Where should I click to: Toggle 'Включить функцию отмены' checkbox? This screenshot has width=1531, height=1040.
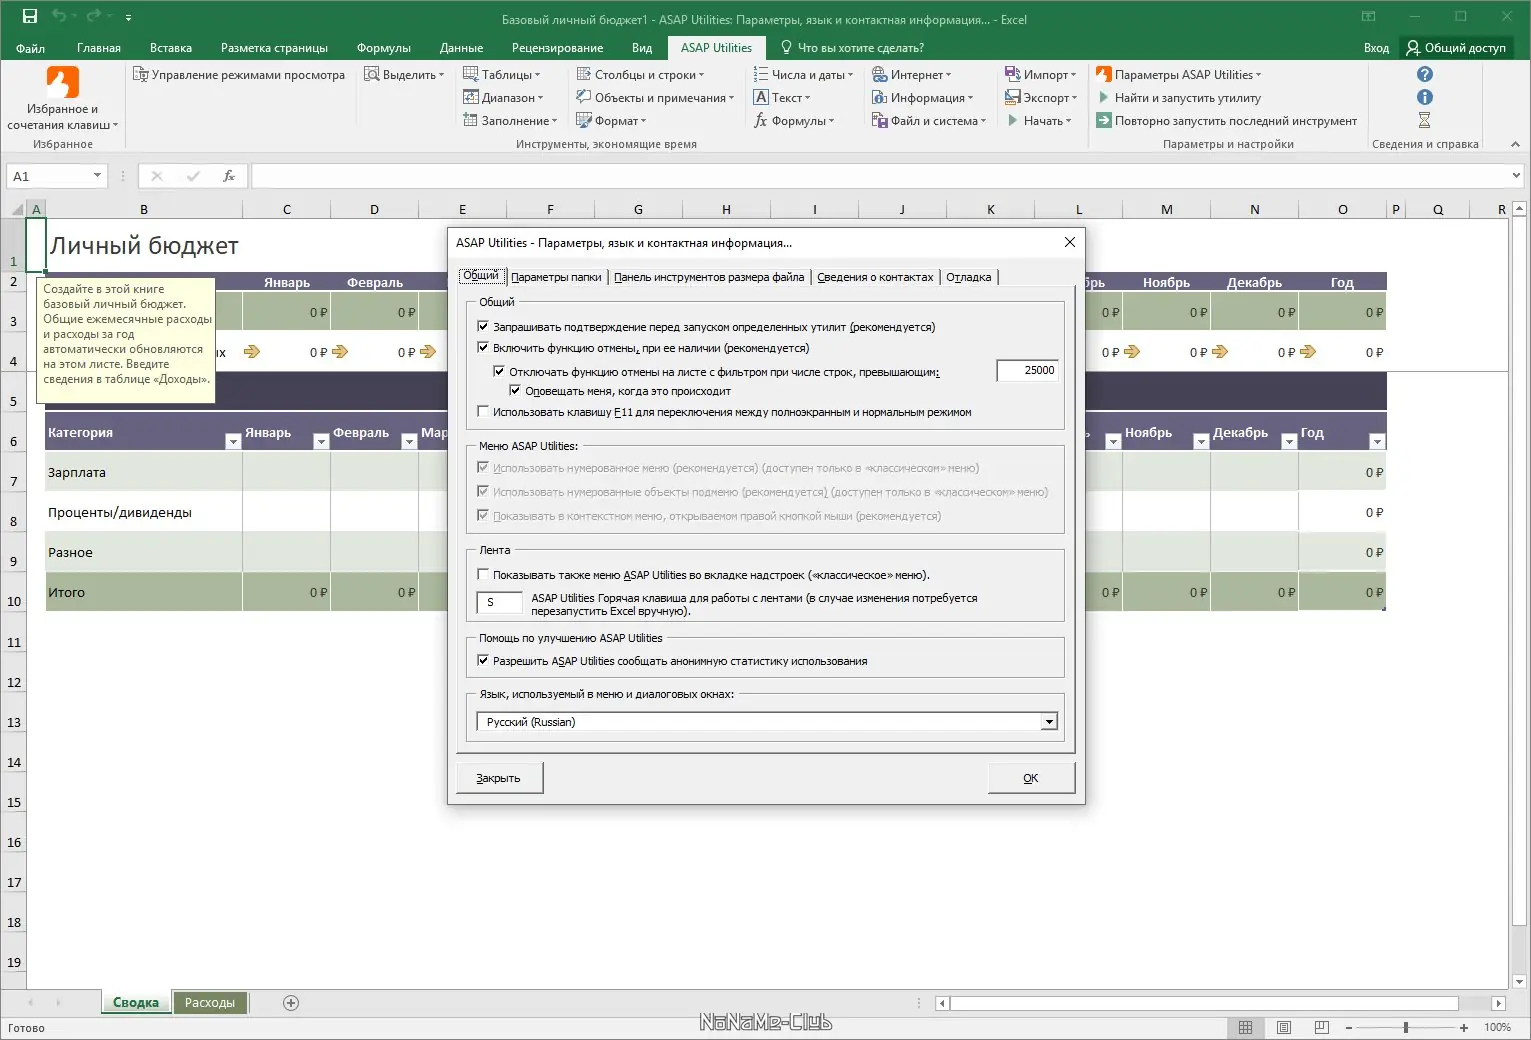point(483,348)
